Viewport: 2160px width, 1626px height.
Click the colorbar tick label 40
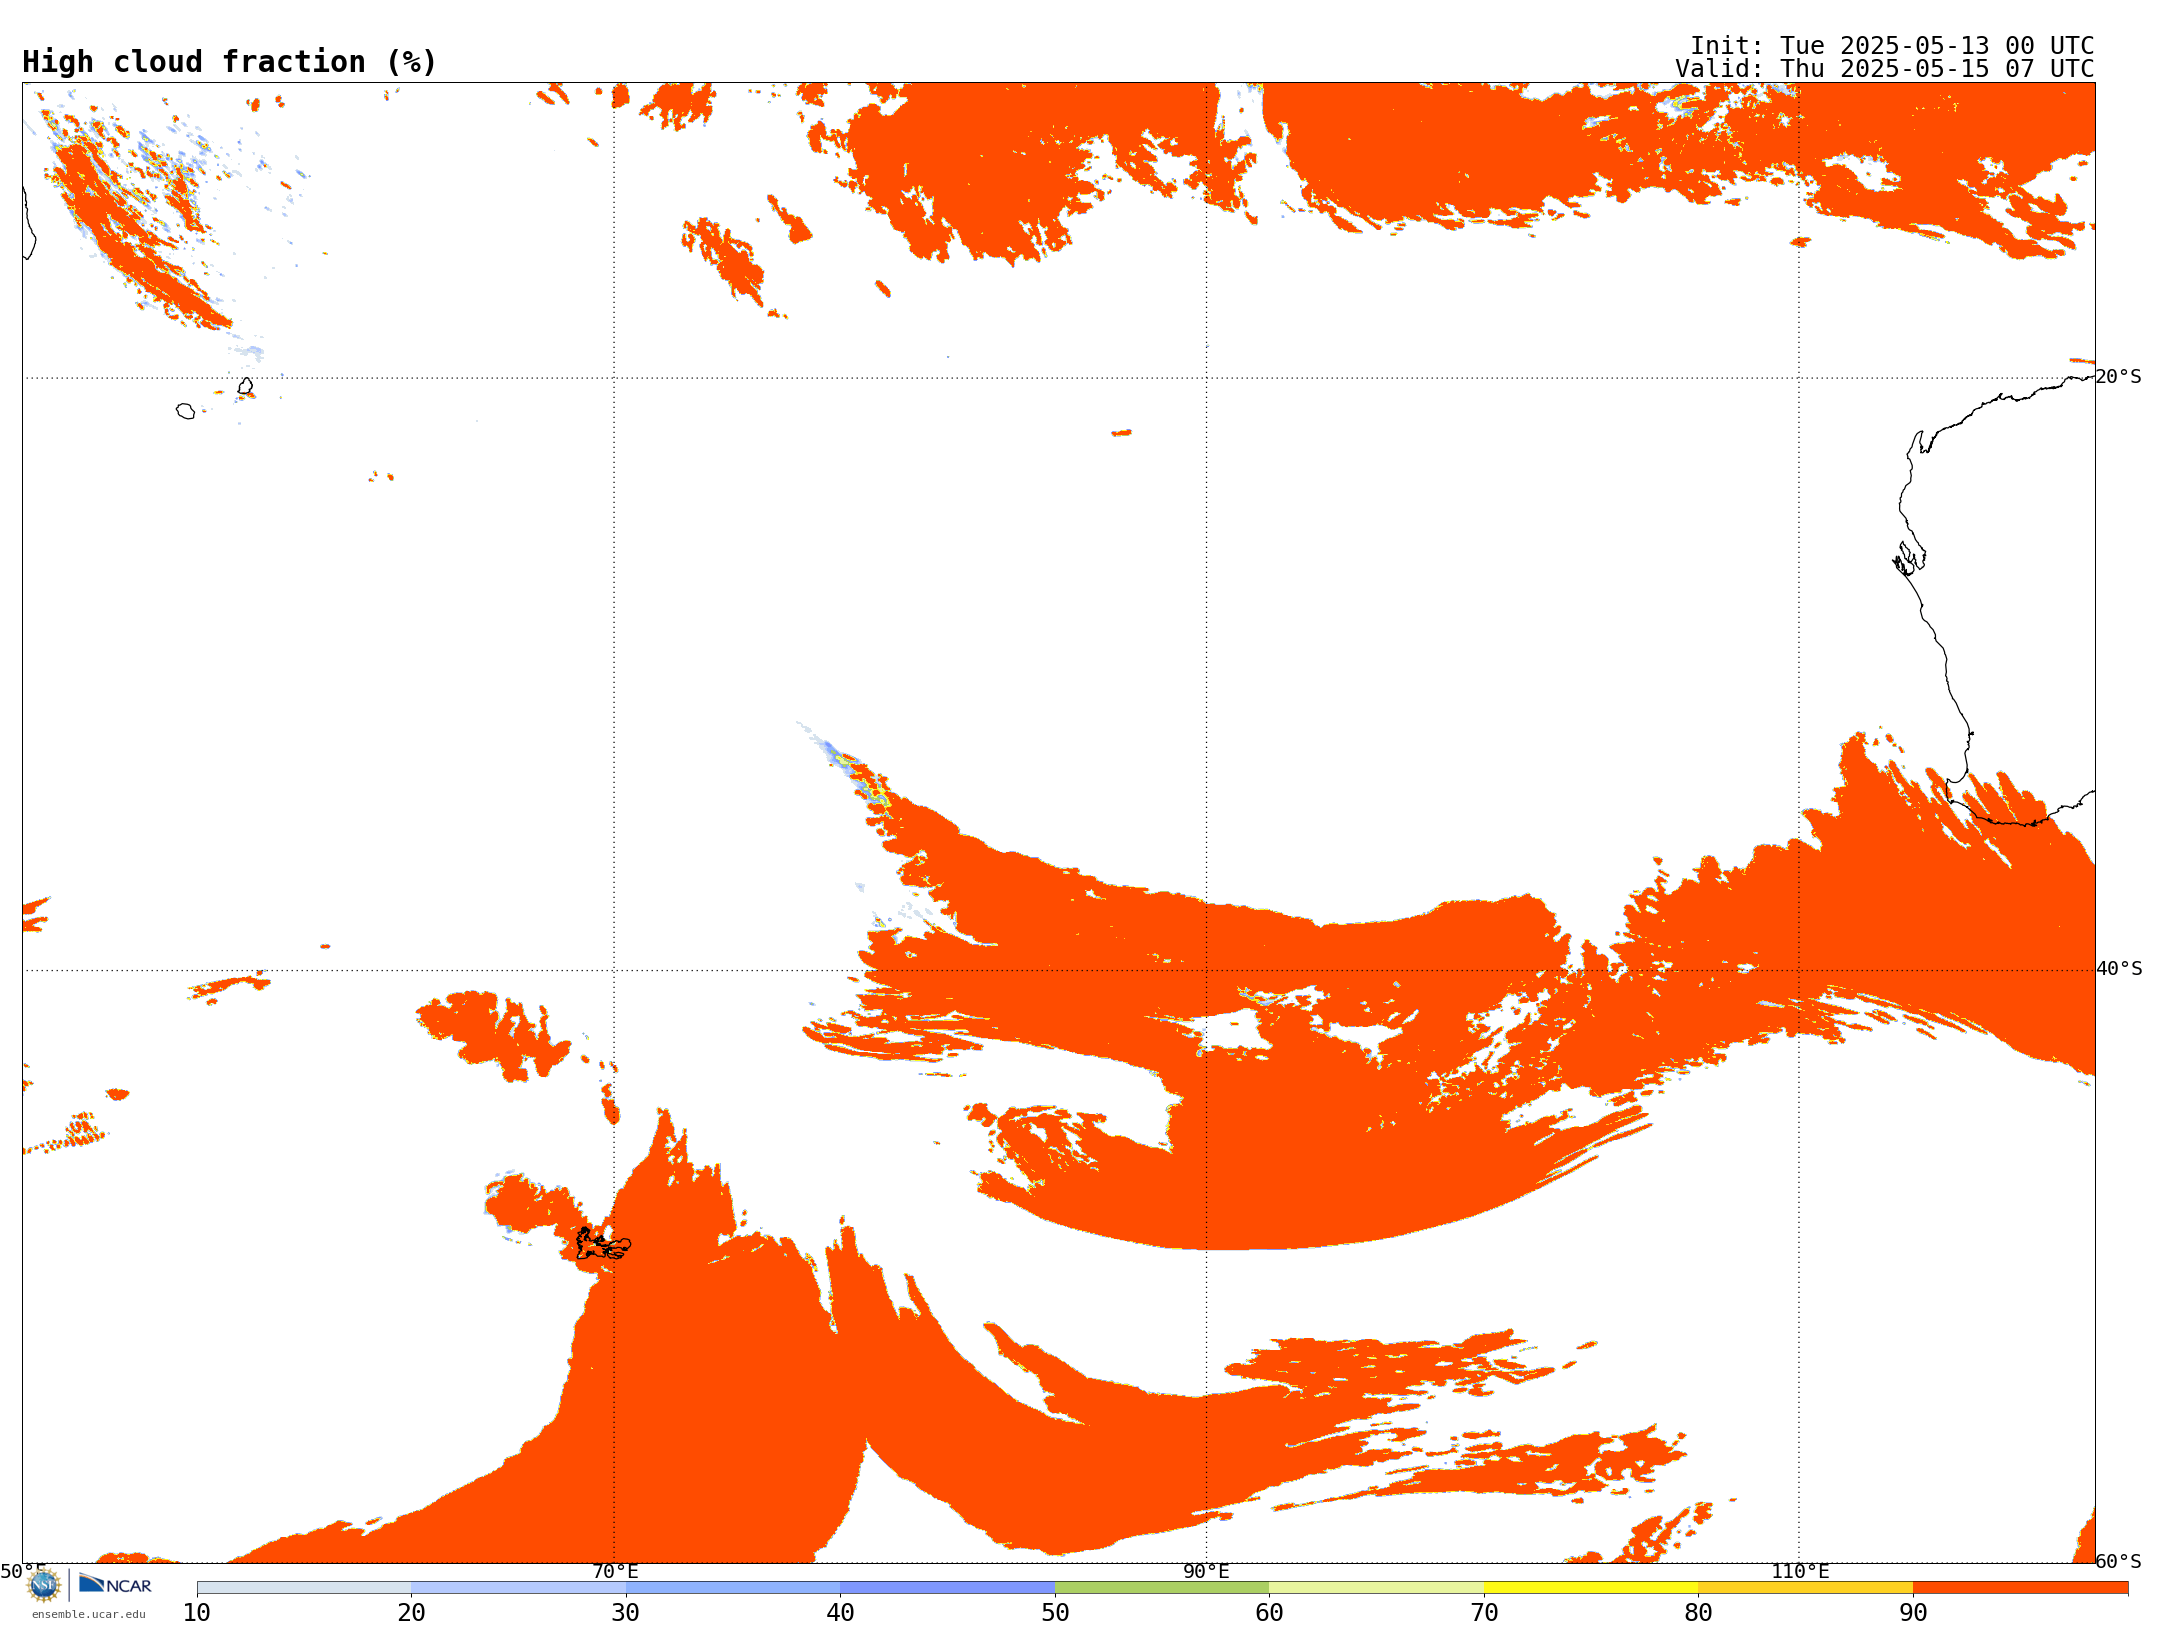point(840,1613)
